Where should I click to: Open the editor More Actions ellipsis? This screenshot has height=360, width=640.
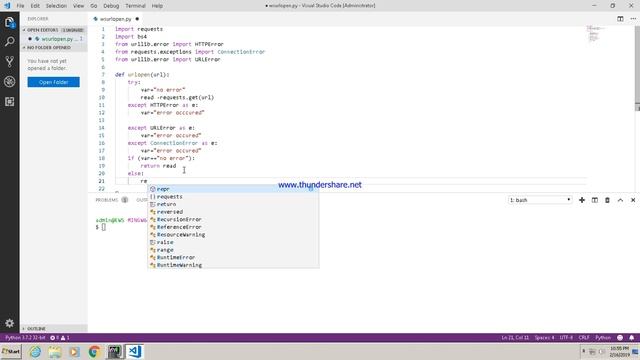coord(633,19)
